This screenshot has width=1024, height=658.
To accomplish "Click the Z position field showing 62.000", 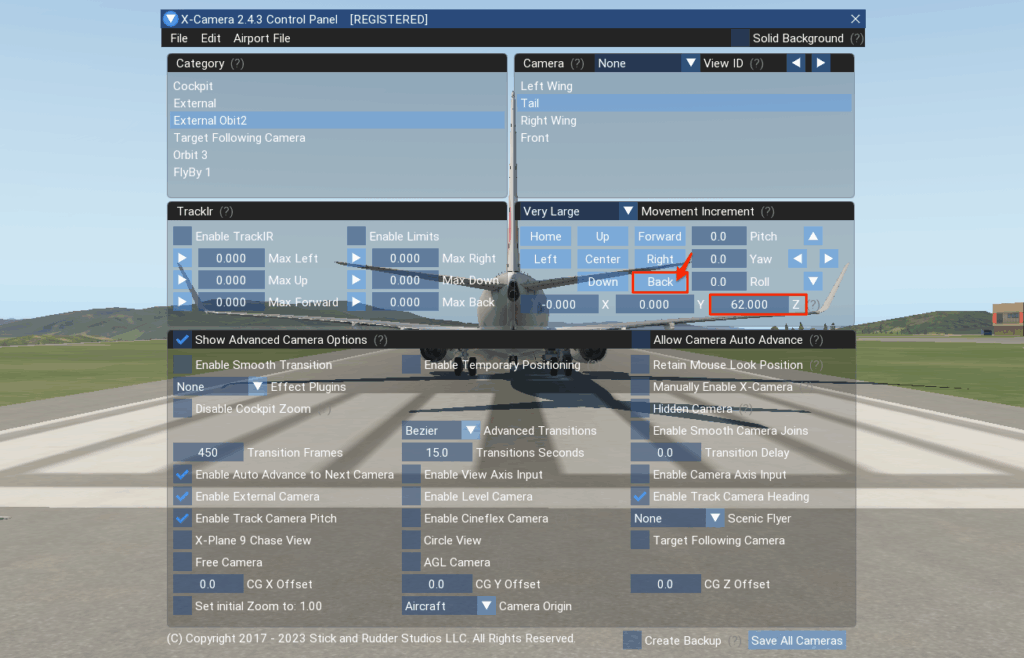I will click(x=749, y=304).
